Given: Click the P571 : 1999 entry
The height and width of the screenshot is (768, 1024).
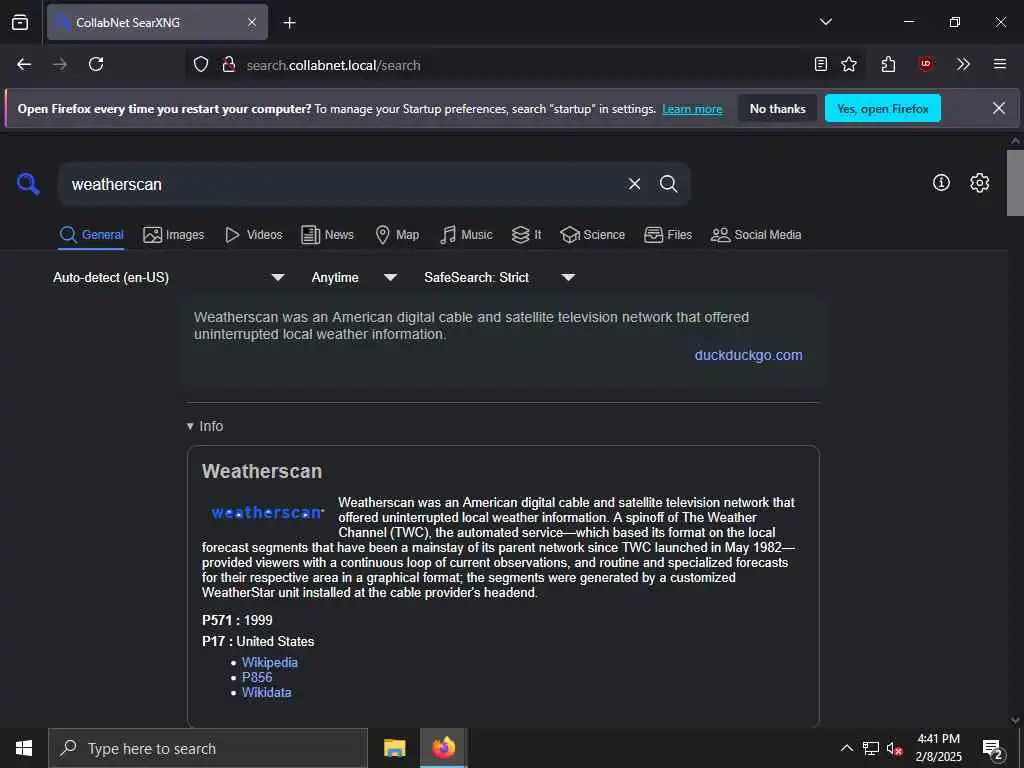Looking at the screenshot, I should 237,620.
